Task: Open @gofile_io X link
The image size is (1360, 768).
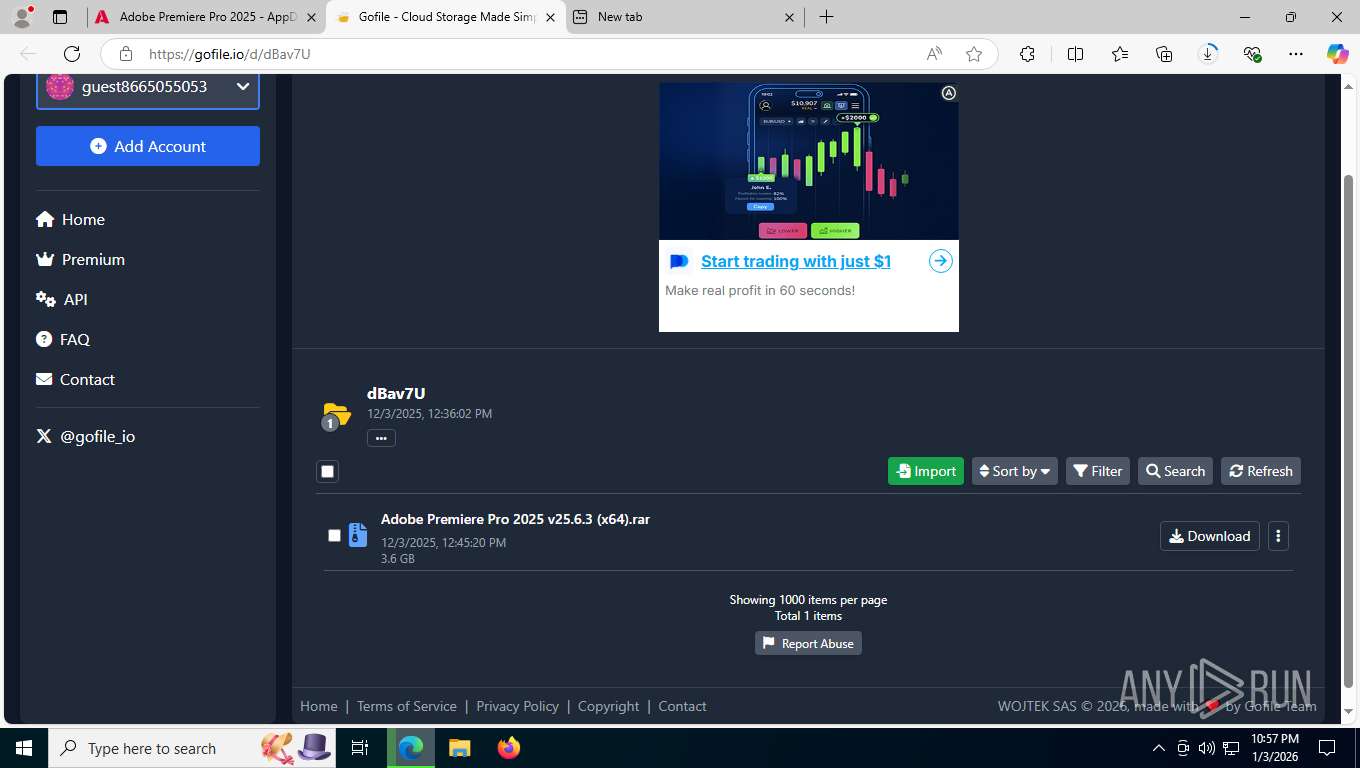Action: point(85,436)
